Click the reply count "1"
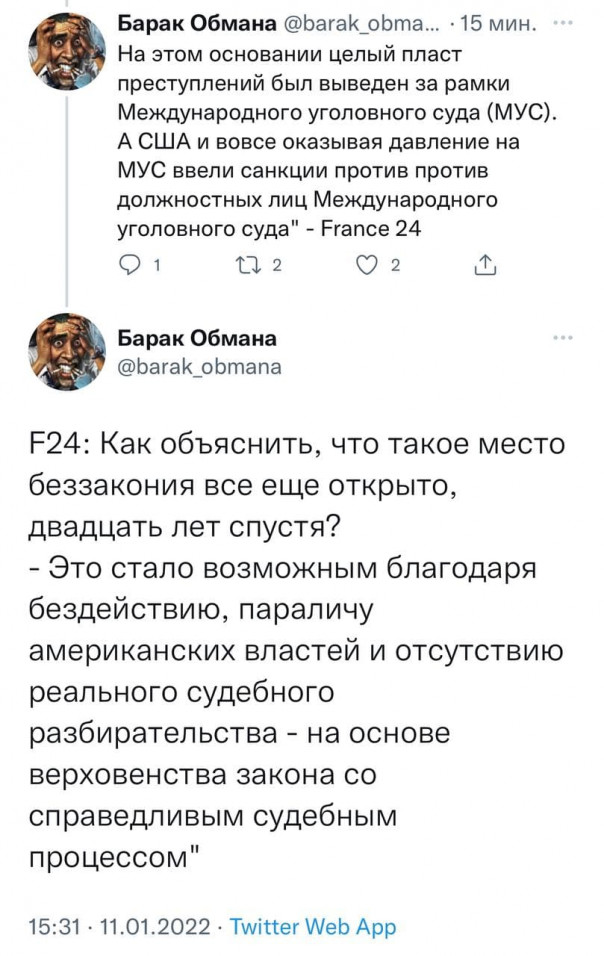This screenshot has height=956, width=604. tap(160, 267)
